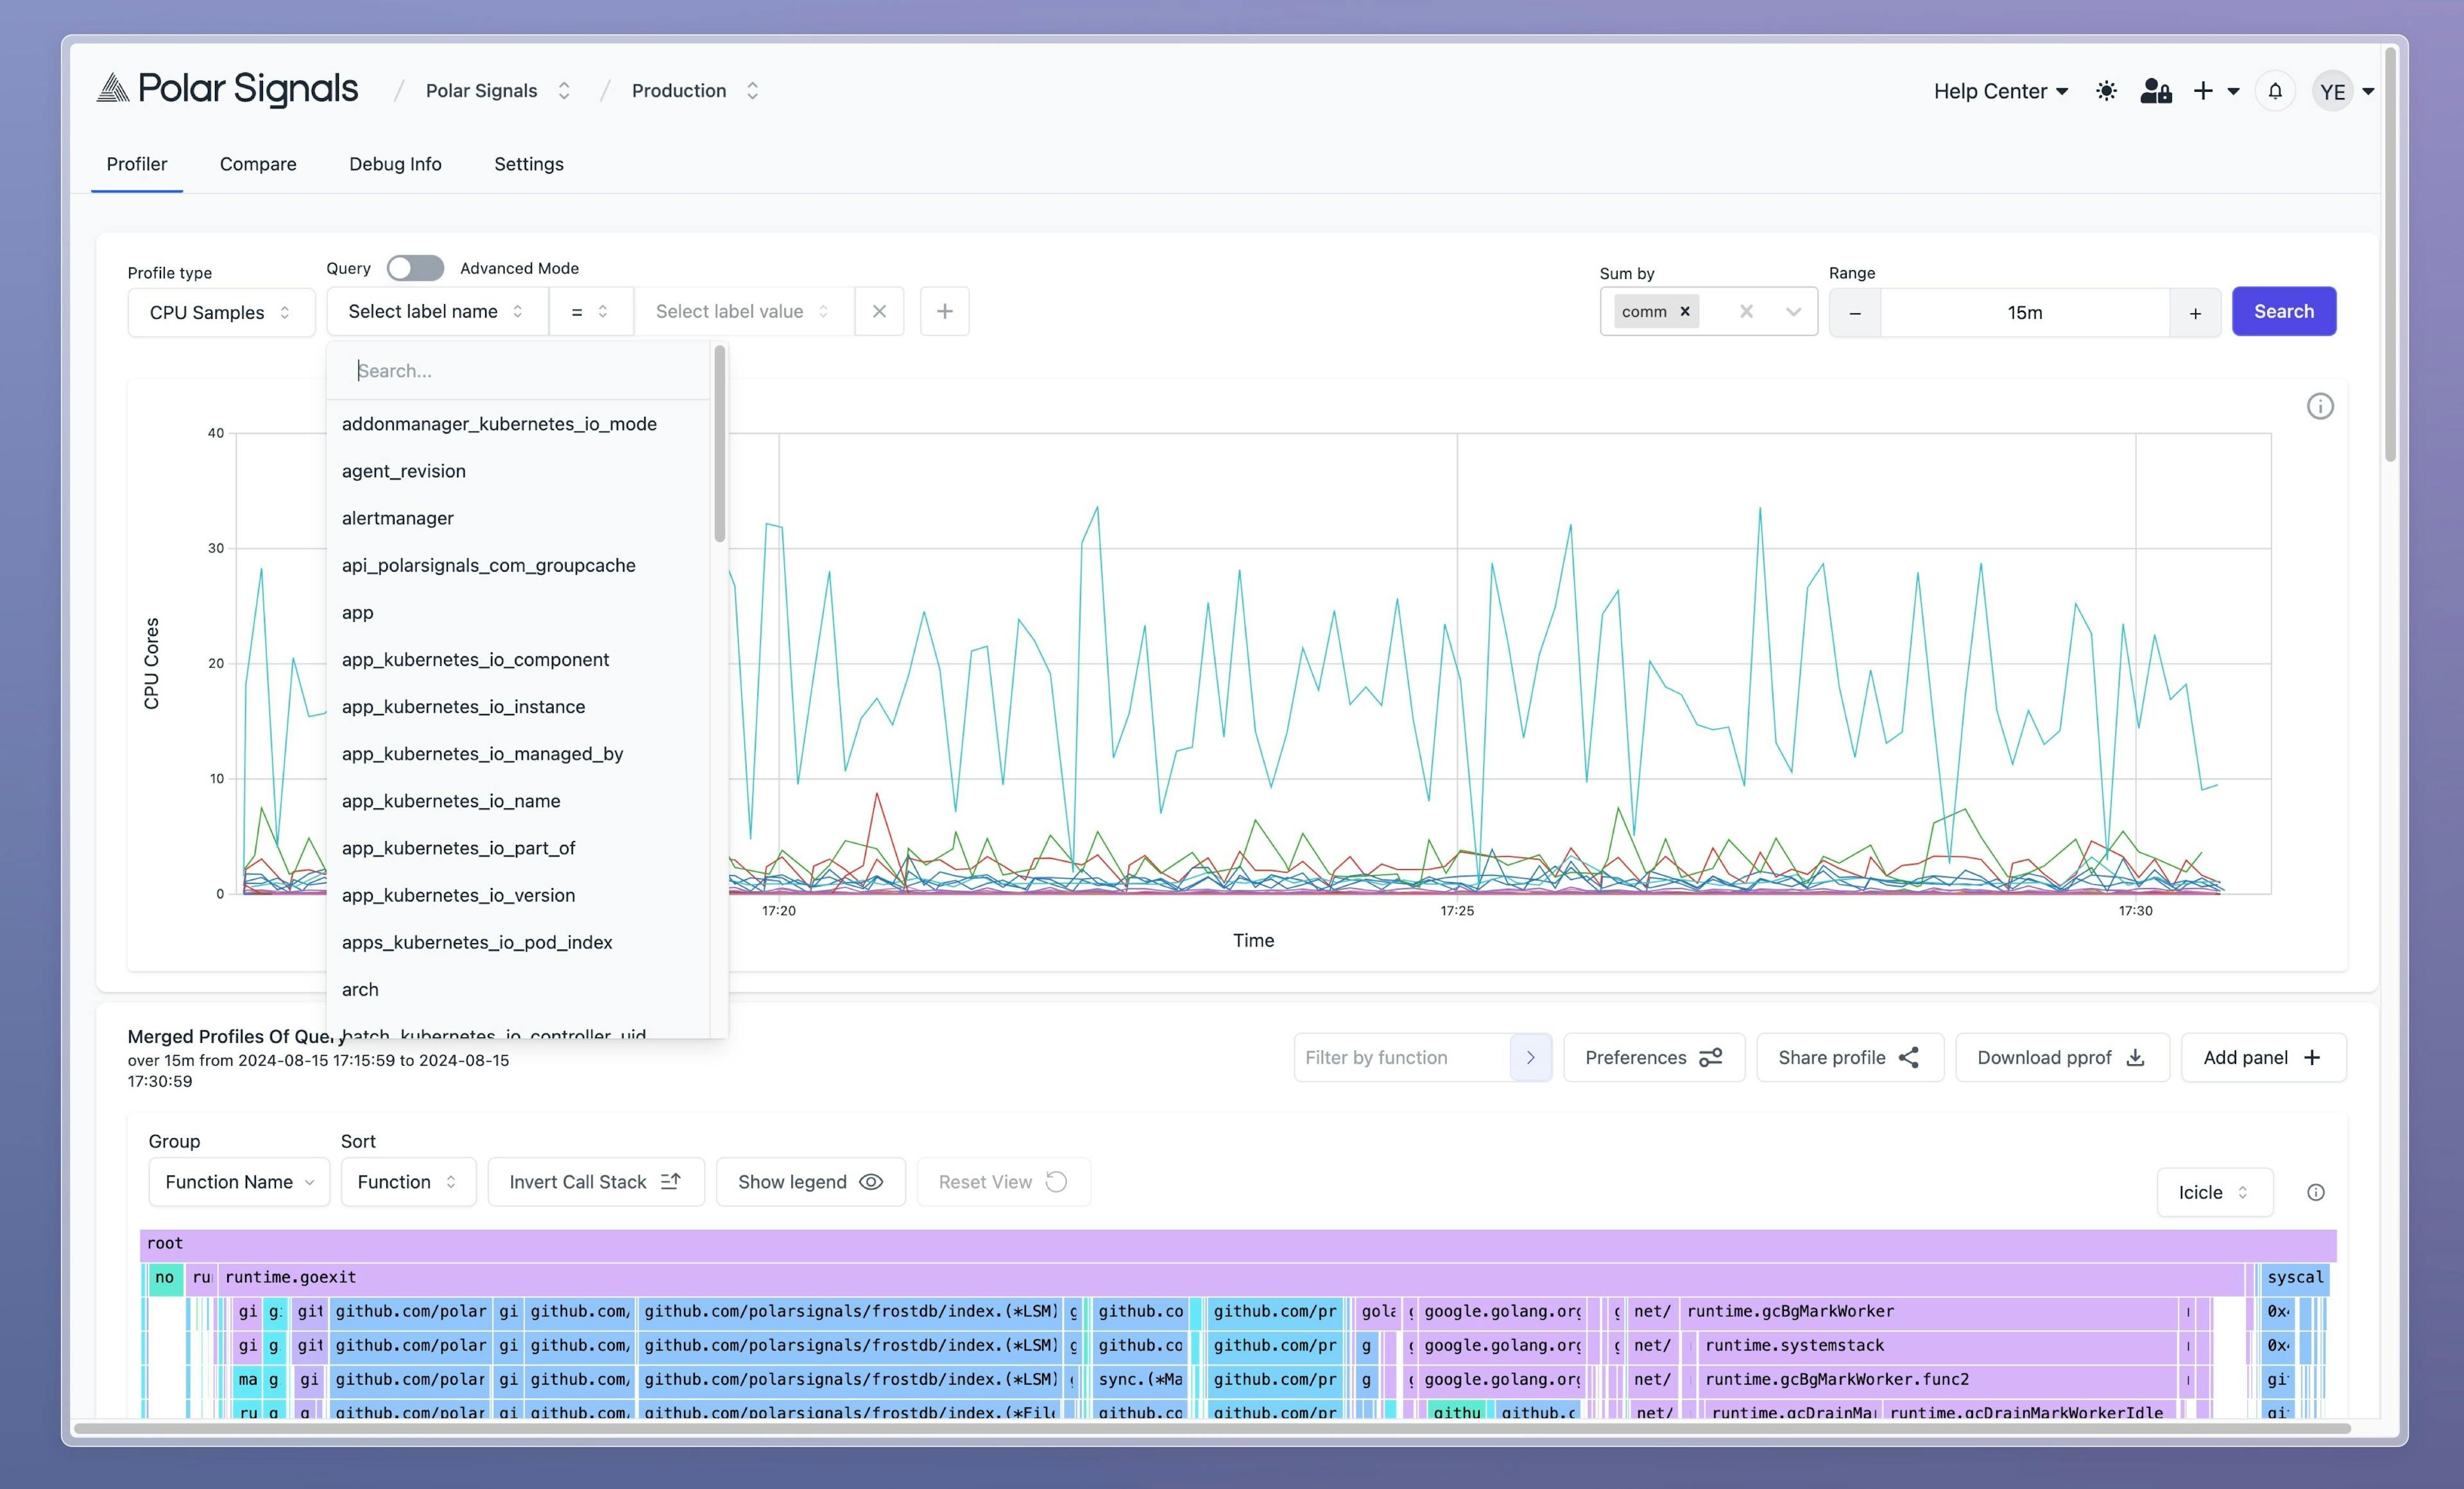The height and width of the screenshot is (1489, 2464).
Task: Toggle Show legend eye button
Action: (x=810, y=1181)
